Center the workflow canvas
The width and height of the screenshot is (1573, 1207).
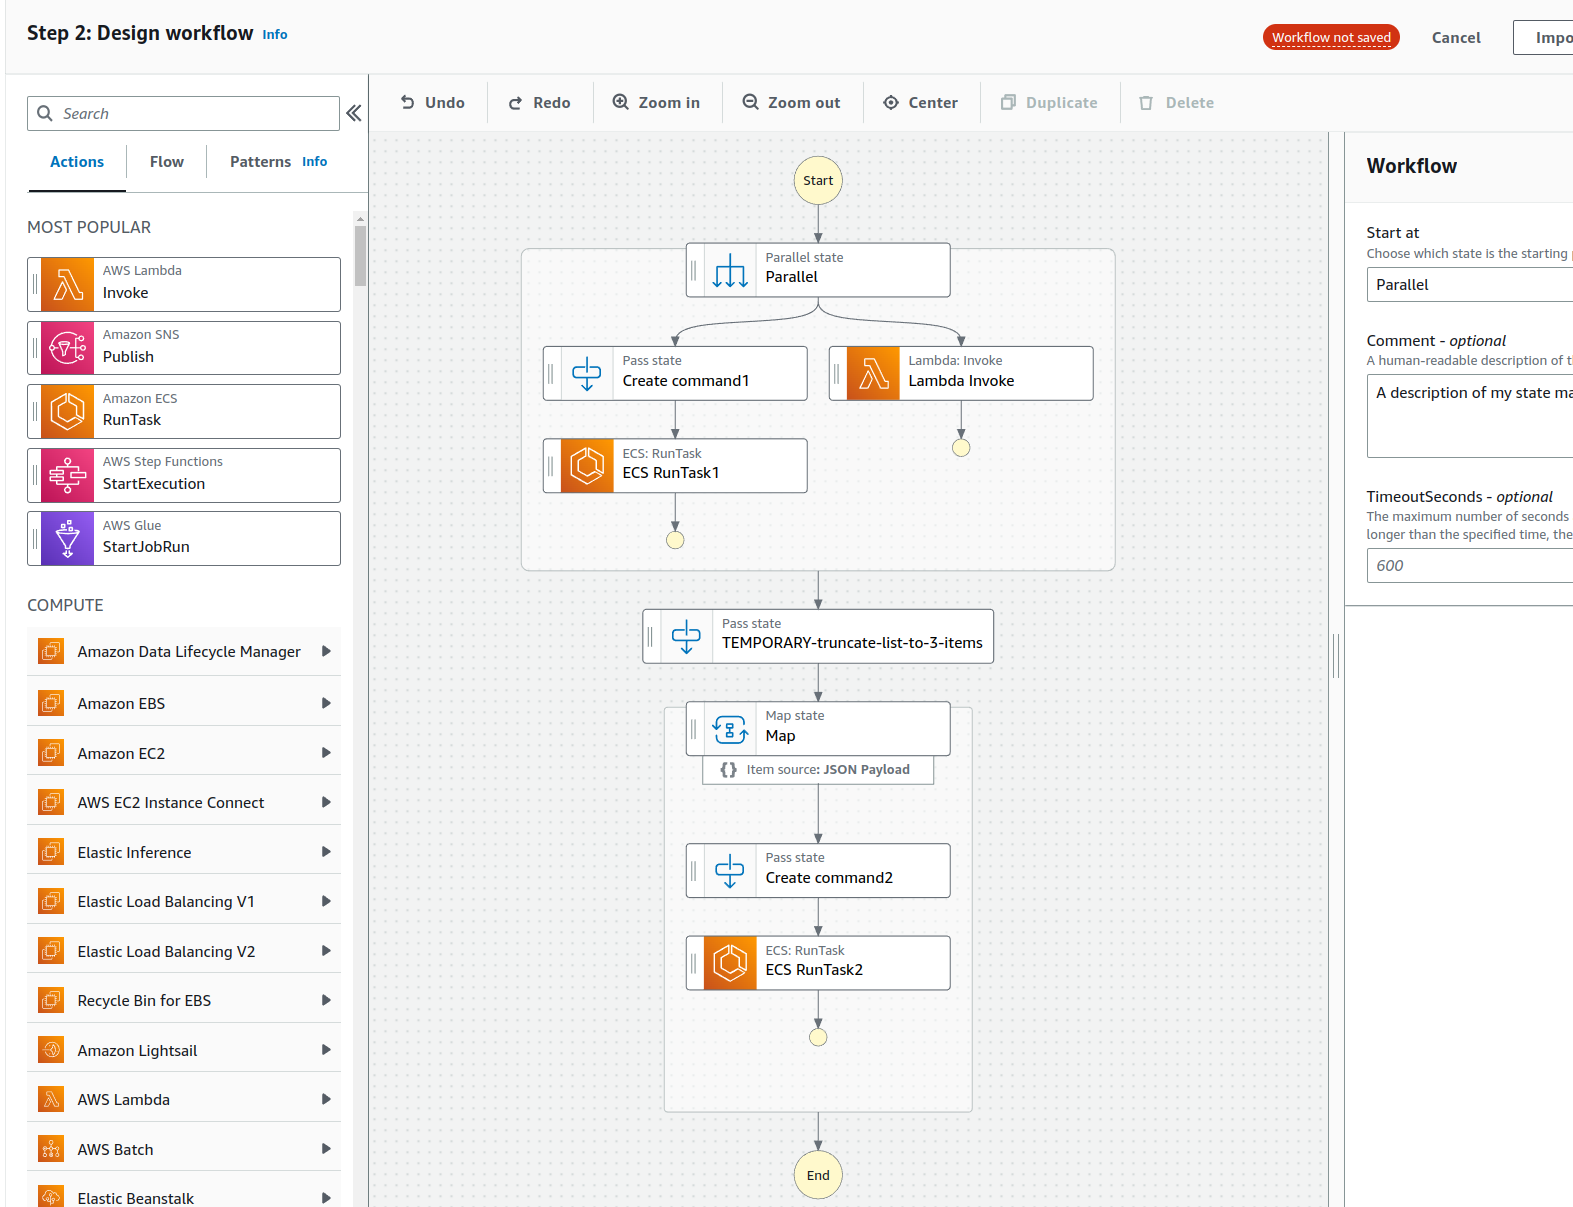tap(921, 103)
